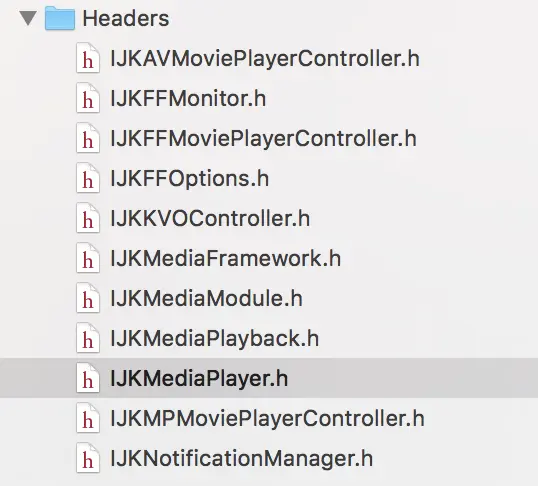The height and width of the screenshot is (486, 538).
Task: Click the header file icon for IJKKVOController.h
Action: pyautogui.click(x=88, y=218)
